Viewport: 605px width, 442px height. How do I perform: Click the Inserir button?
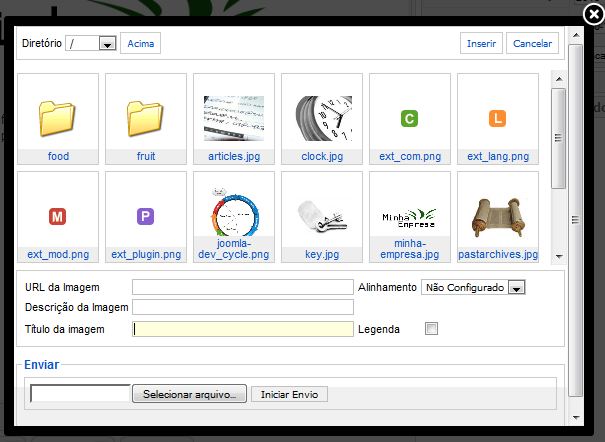(x=481, y=43)
